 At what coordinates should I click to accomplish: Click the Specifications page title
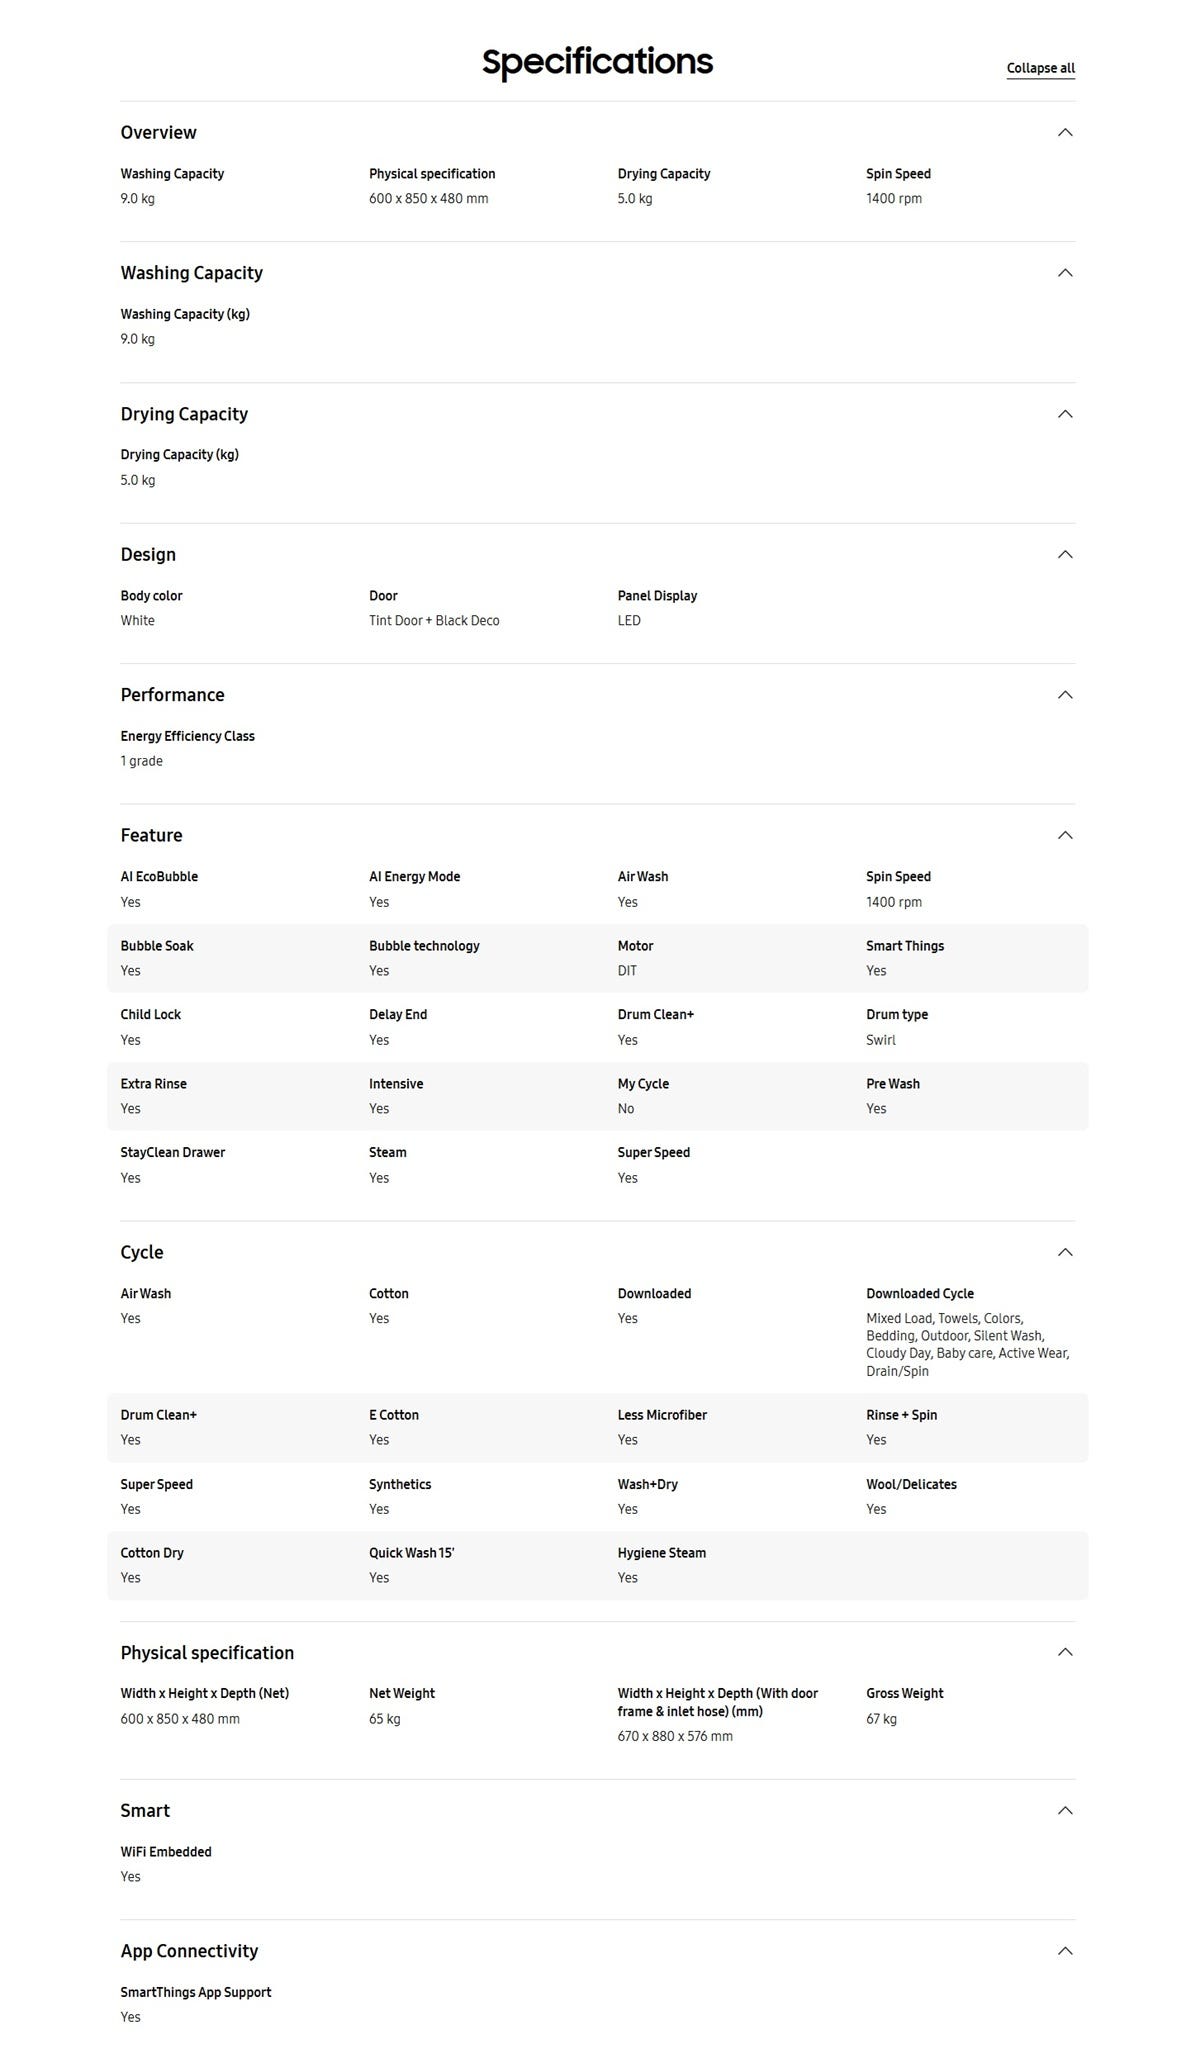tap(597, 62)
